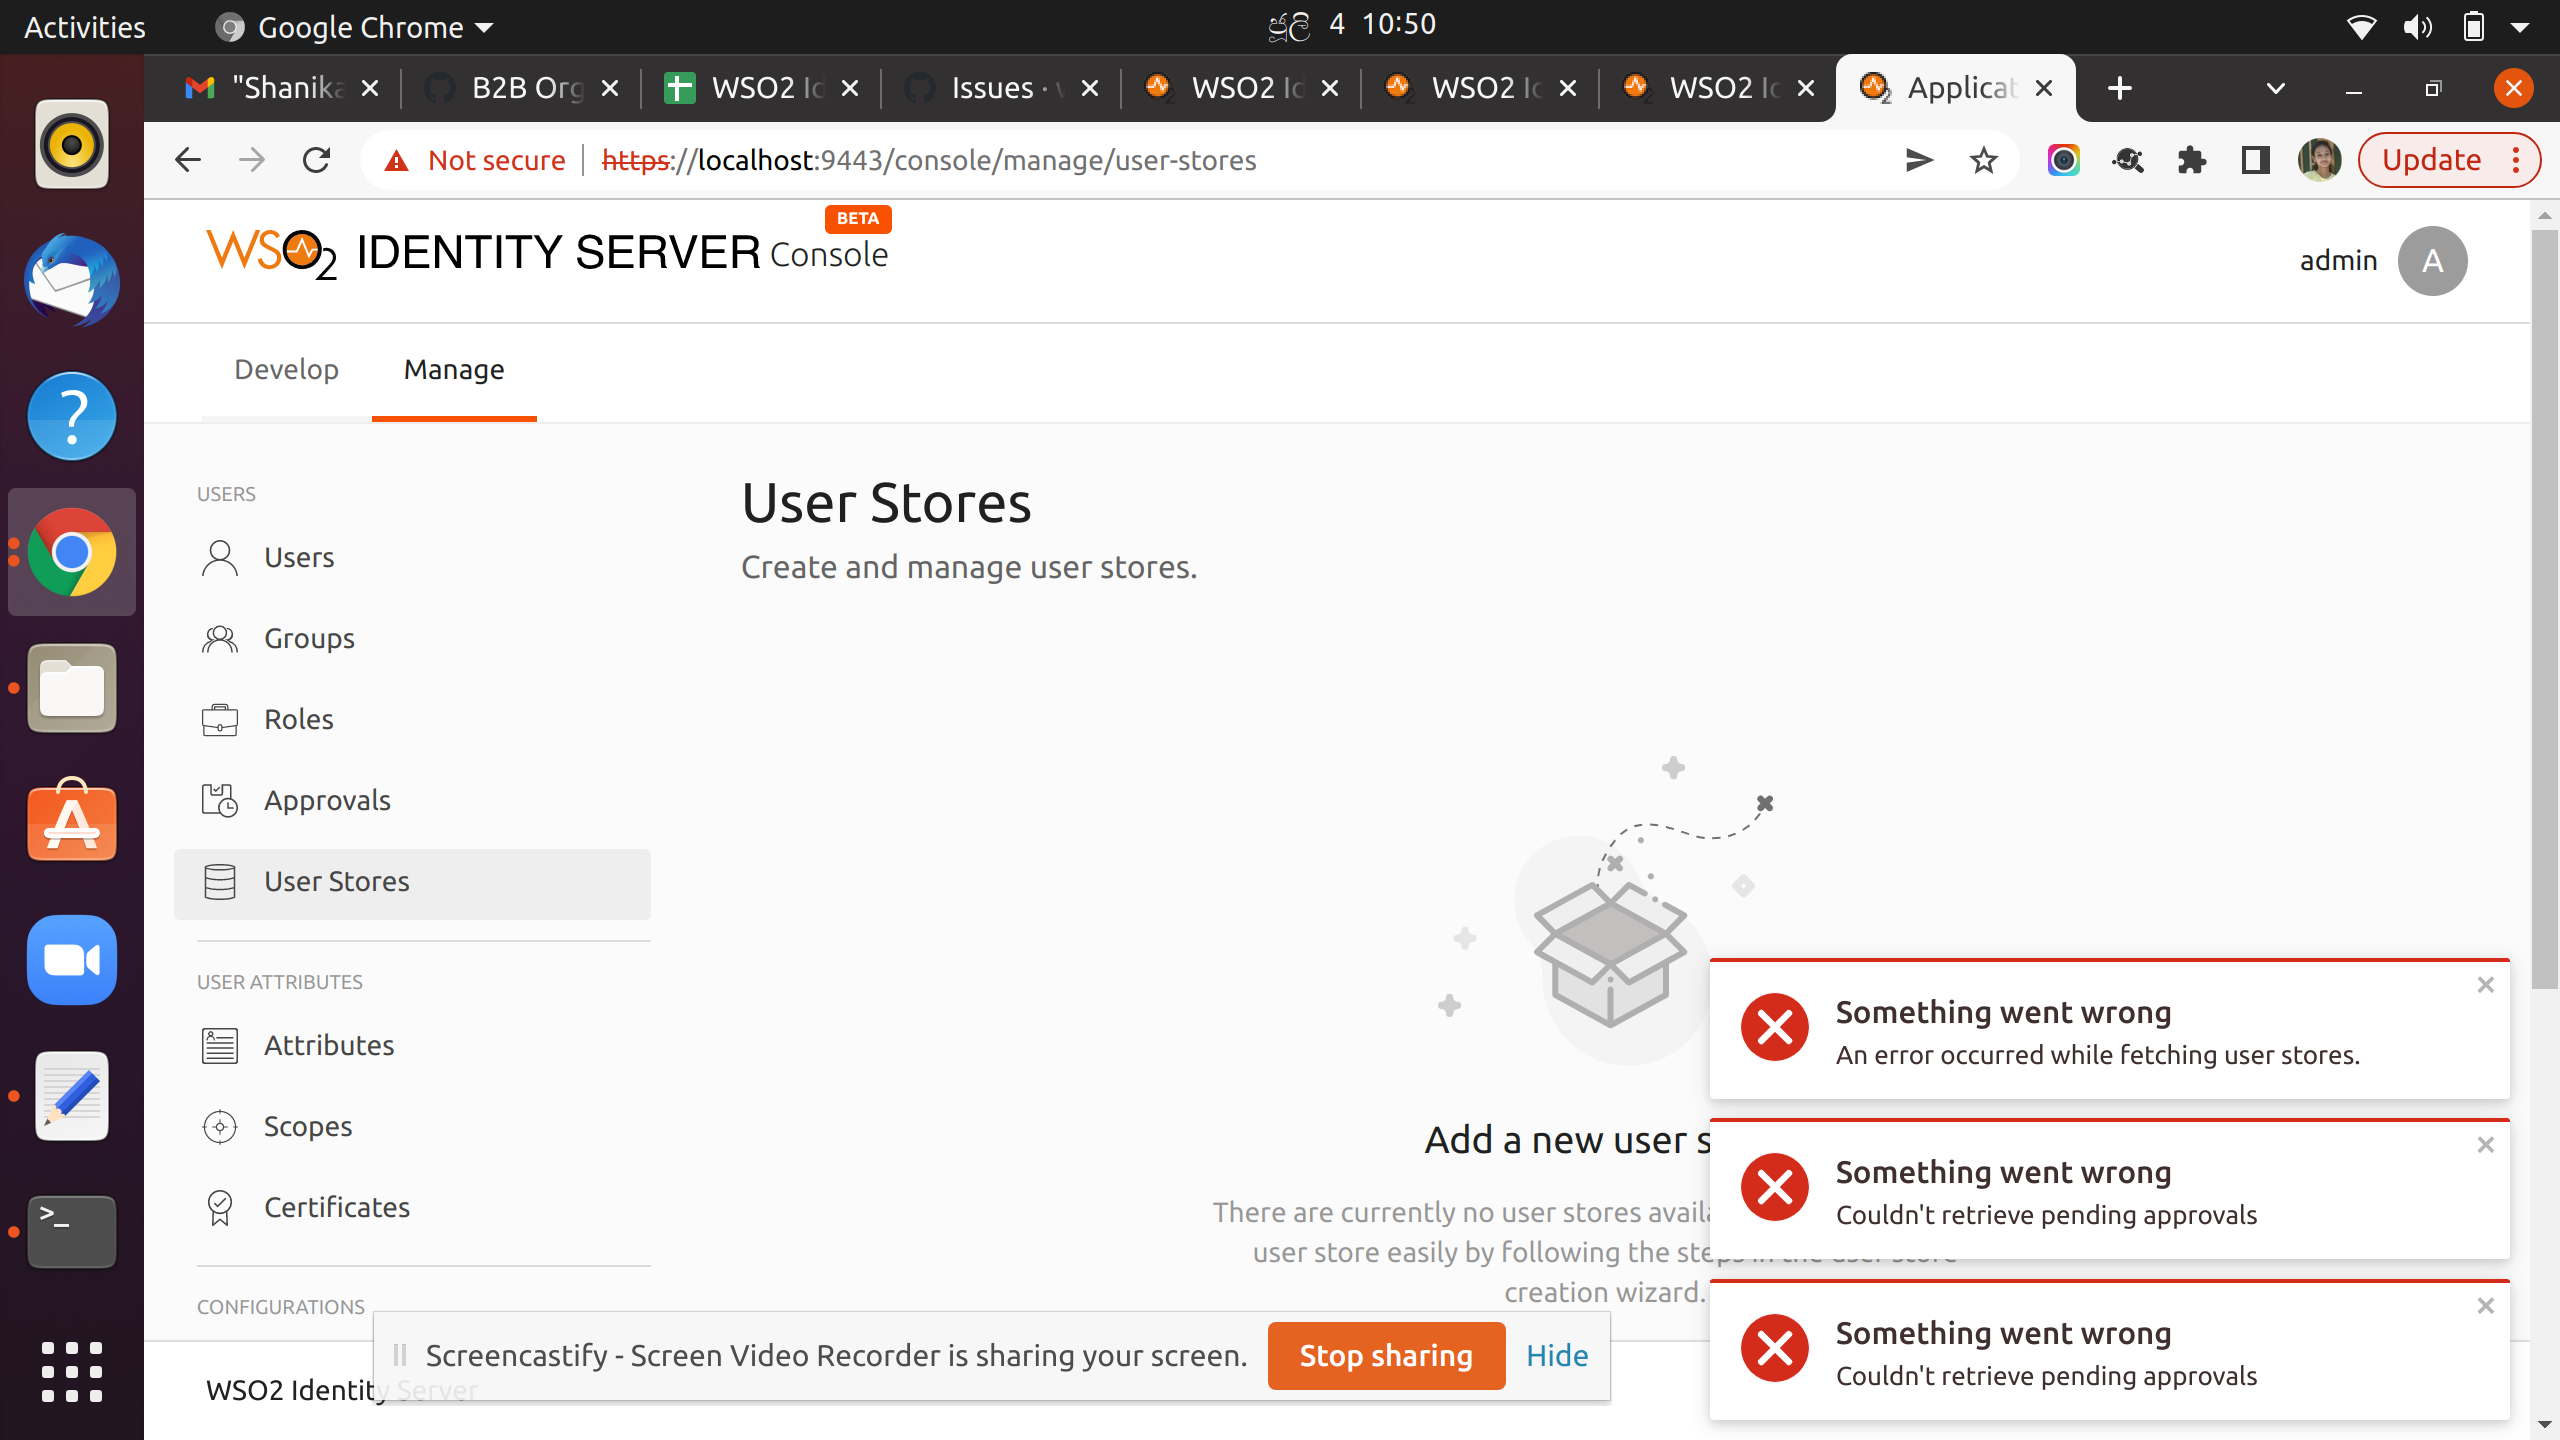Open the Certificates sidebar item
Viewport: 2560px width, 1440px height.
tap(337, 1208)
